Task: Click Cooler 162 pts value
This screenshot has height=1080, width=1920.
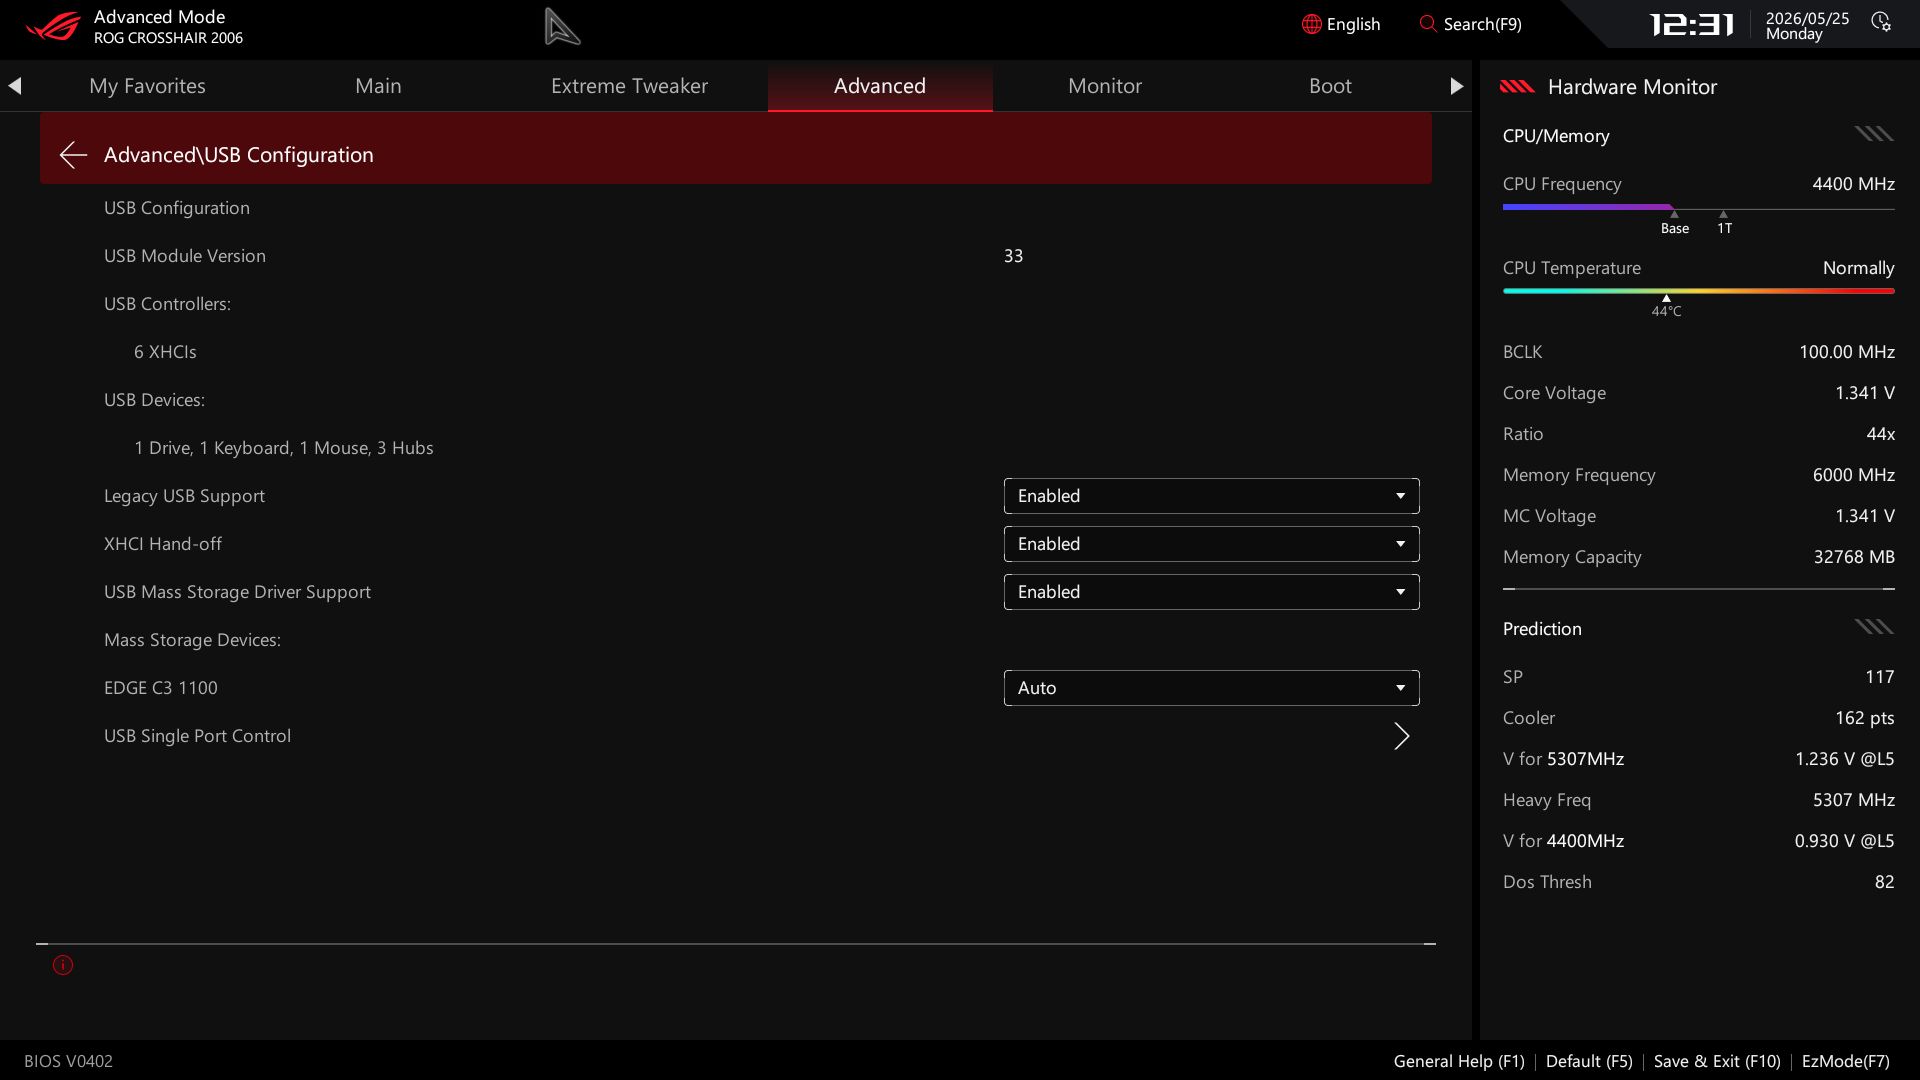Action: (x=1864, y=718)
